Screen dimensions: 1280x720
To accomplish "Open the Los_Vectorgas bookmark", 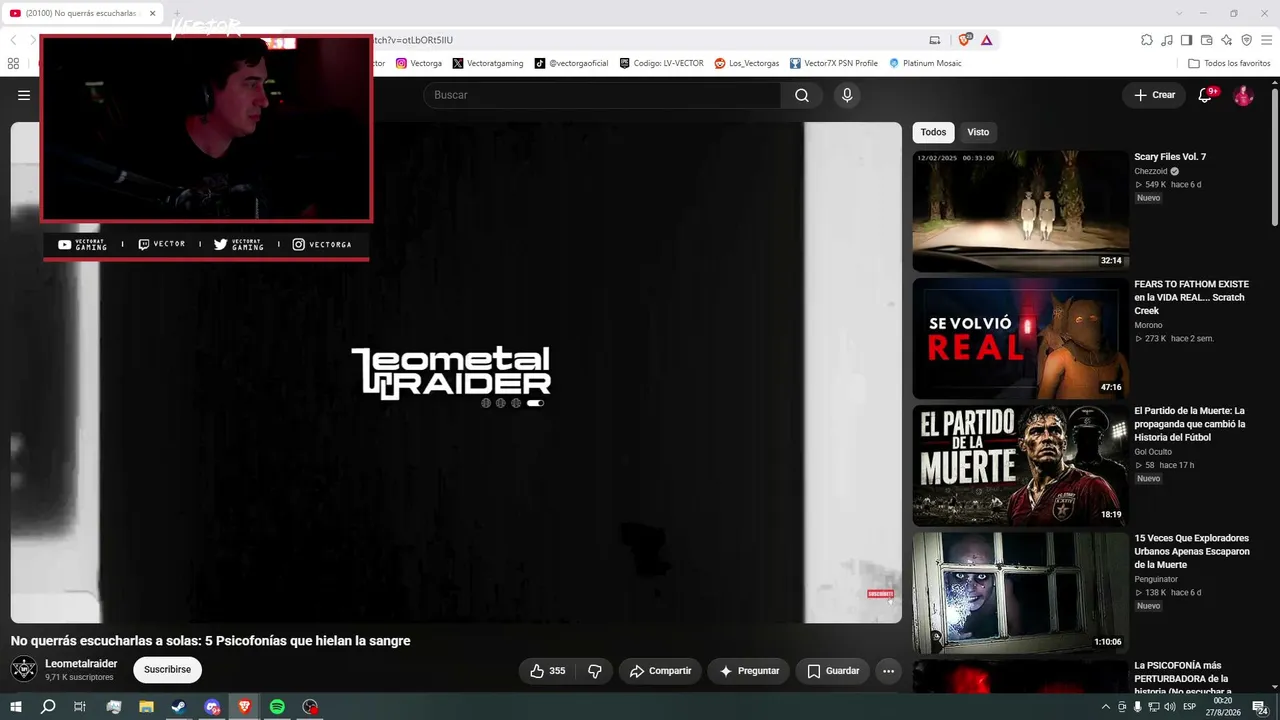I will [x=747, y=63].
